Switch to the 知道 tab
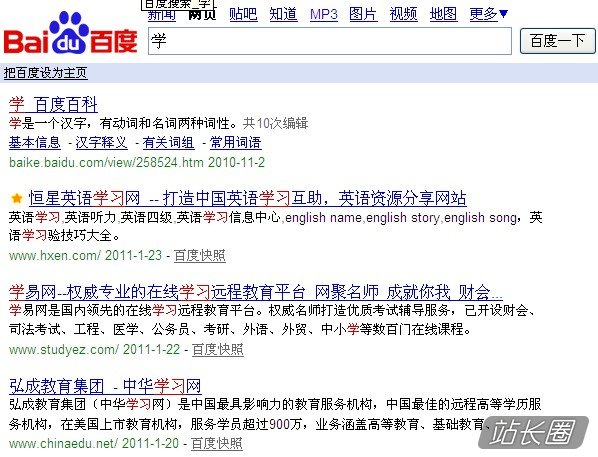This screenshot has height=457, width=598. point(283,14)
